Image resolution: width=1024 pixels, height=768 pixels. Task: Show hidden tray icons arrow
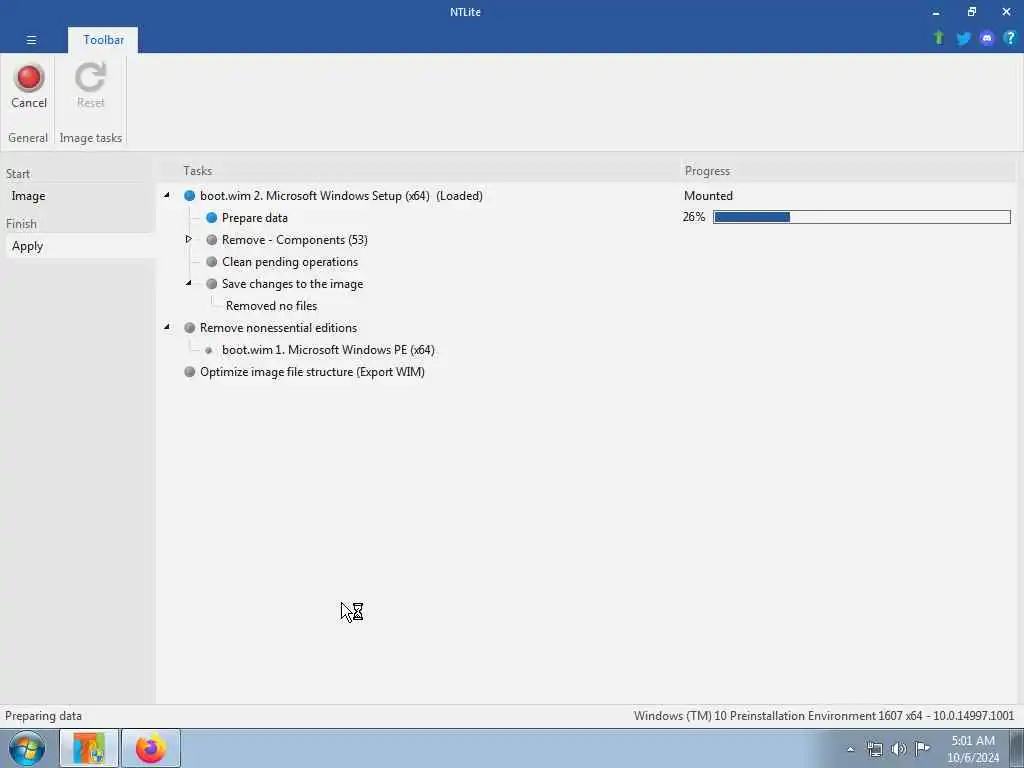(x=850, y=750)
